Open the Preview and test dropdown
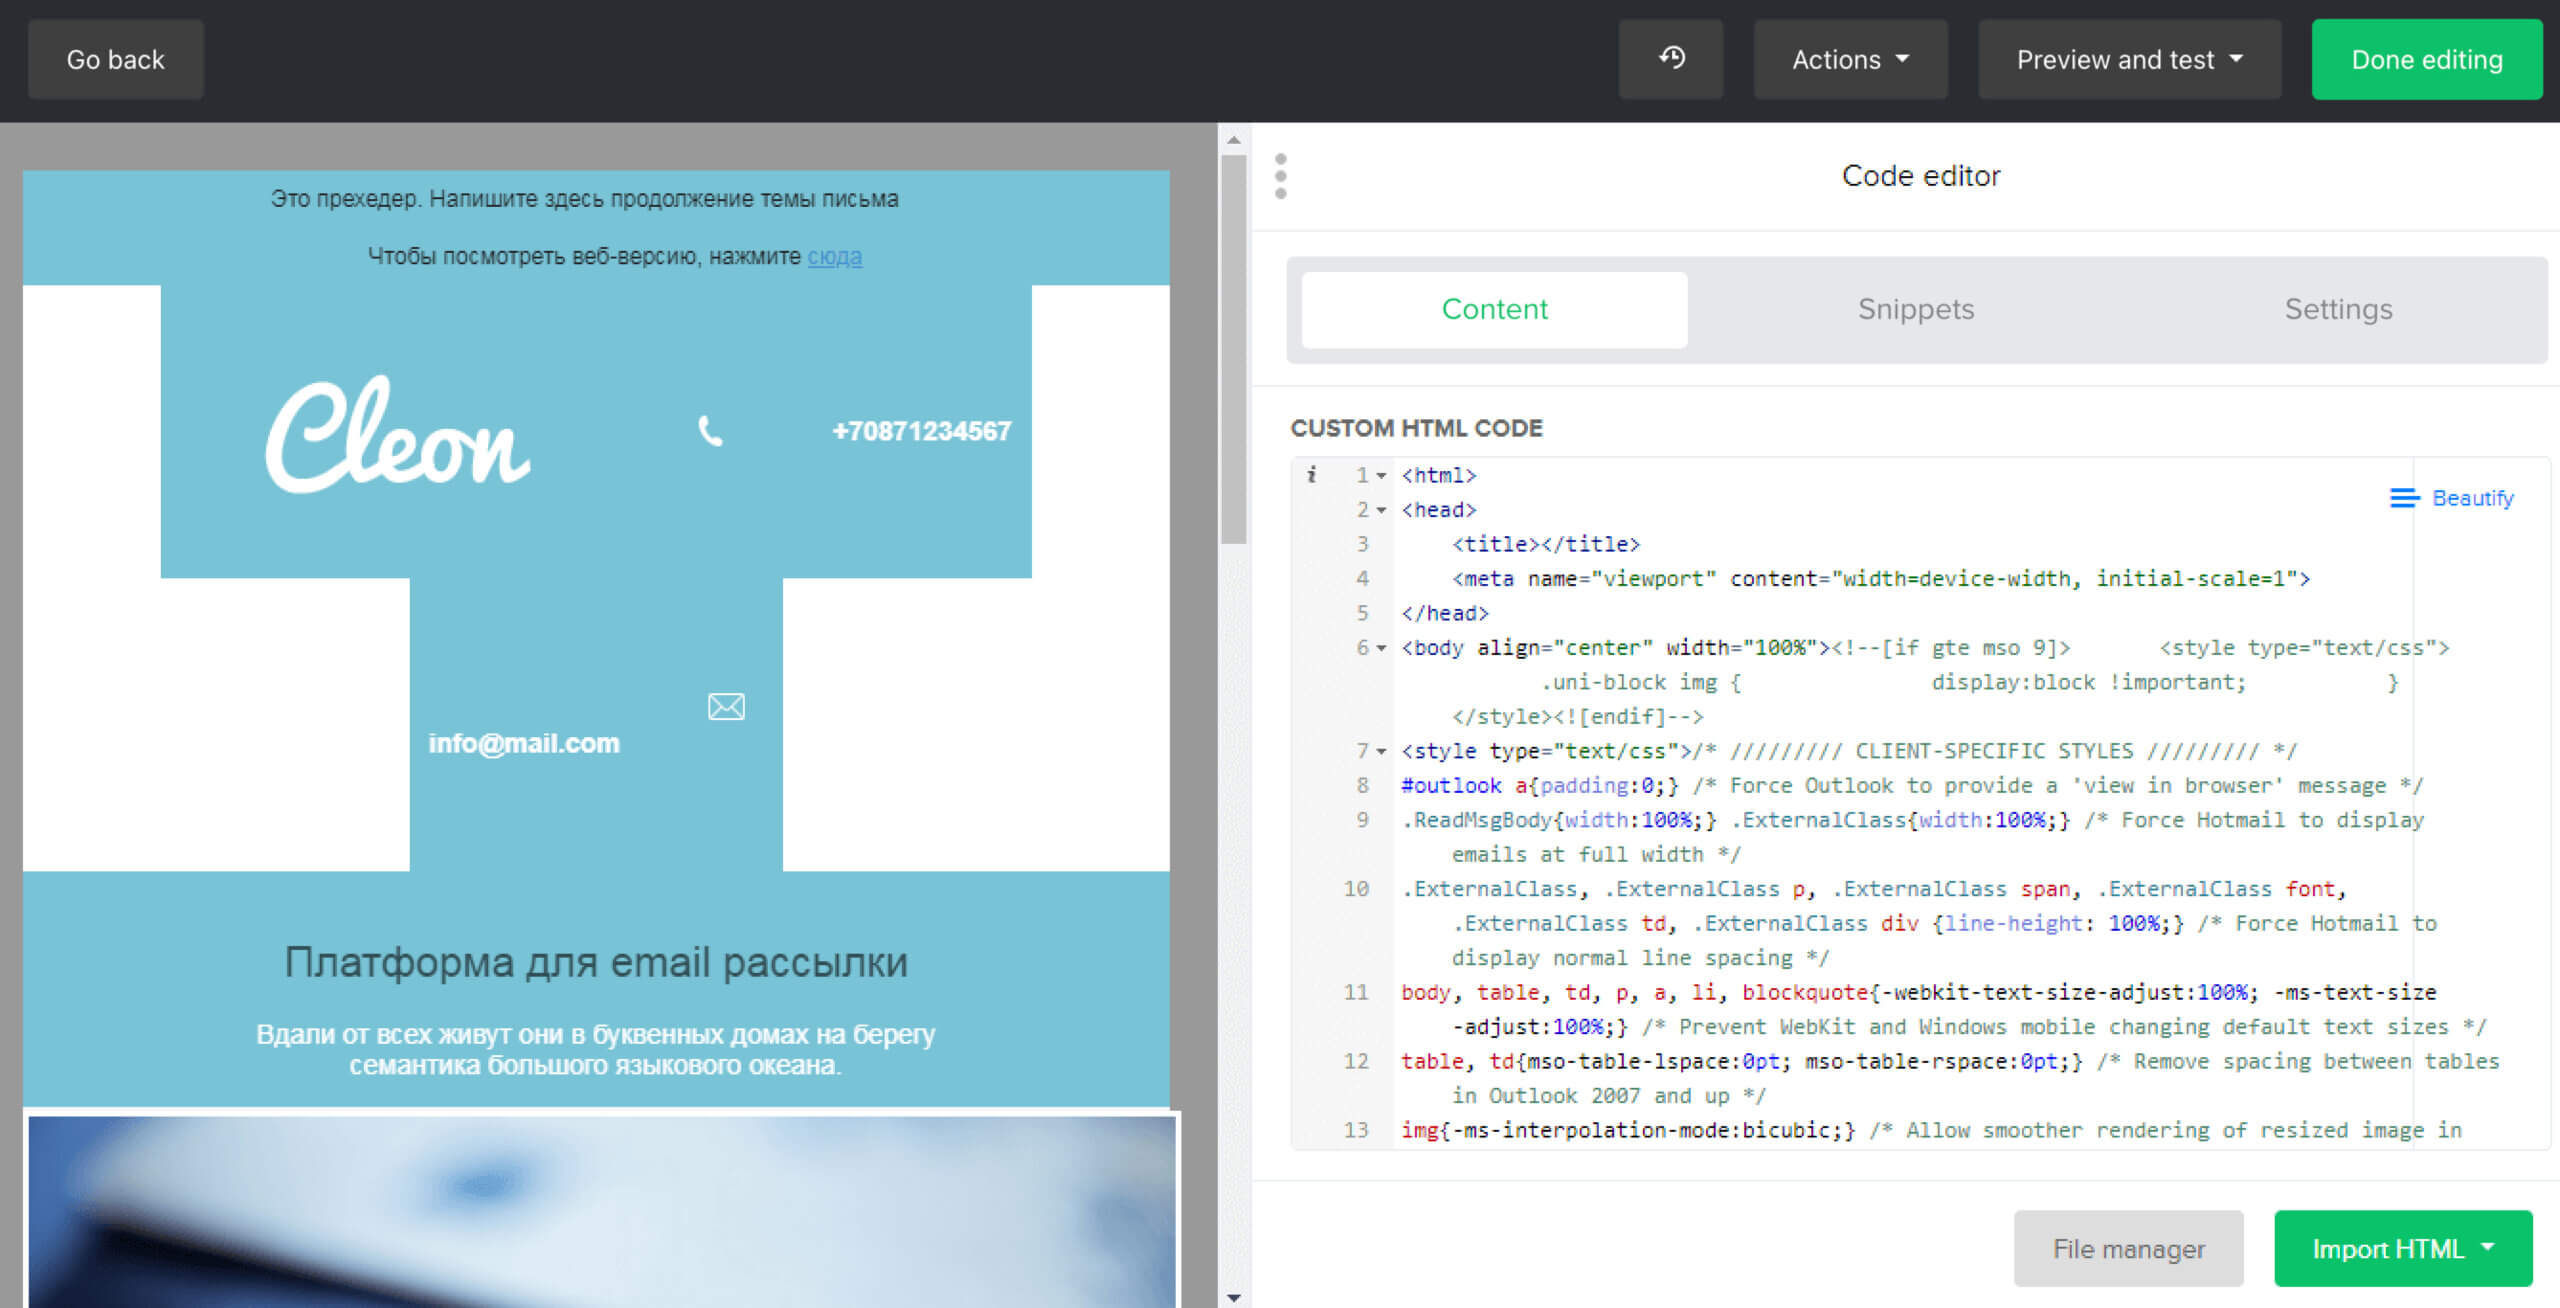2560x1308 pixels. click(2129, 59)
